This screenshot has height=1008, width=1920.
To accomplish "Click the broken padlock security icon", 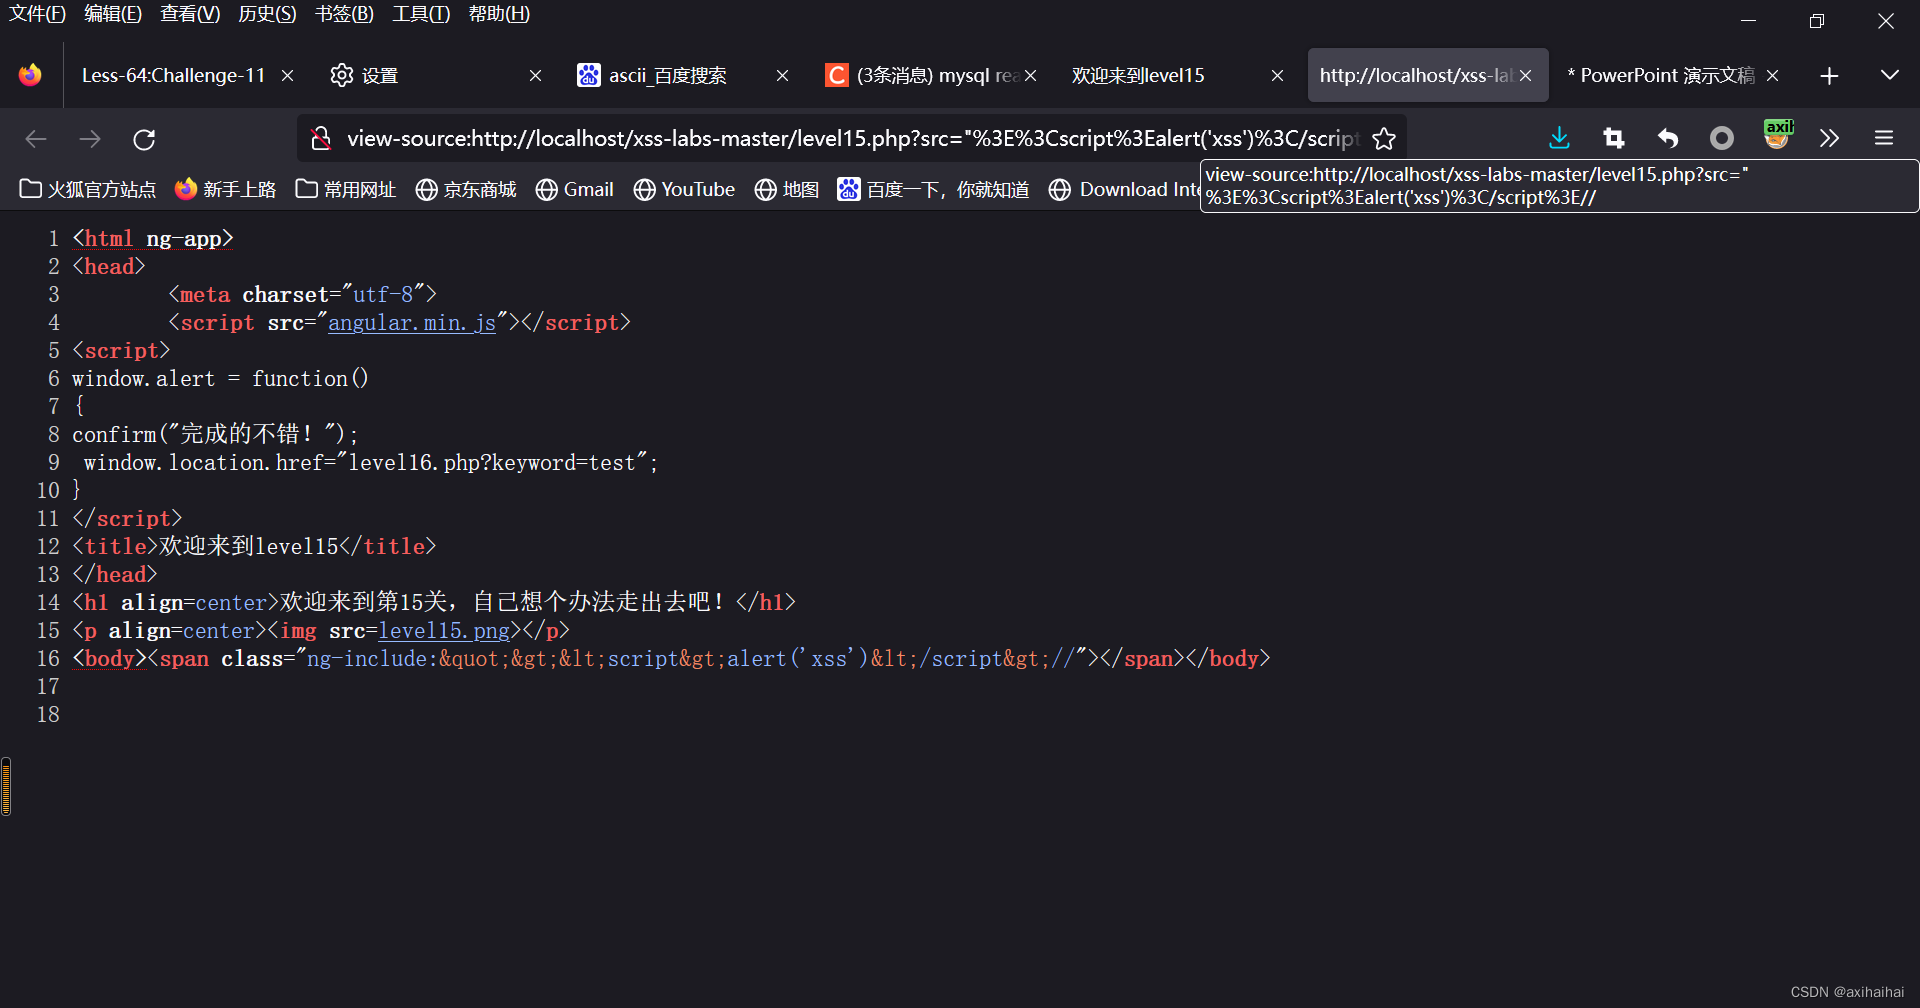I will point(321,139).
